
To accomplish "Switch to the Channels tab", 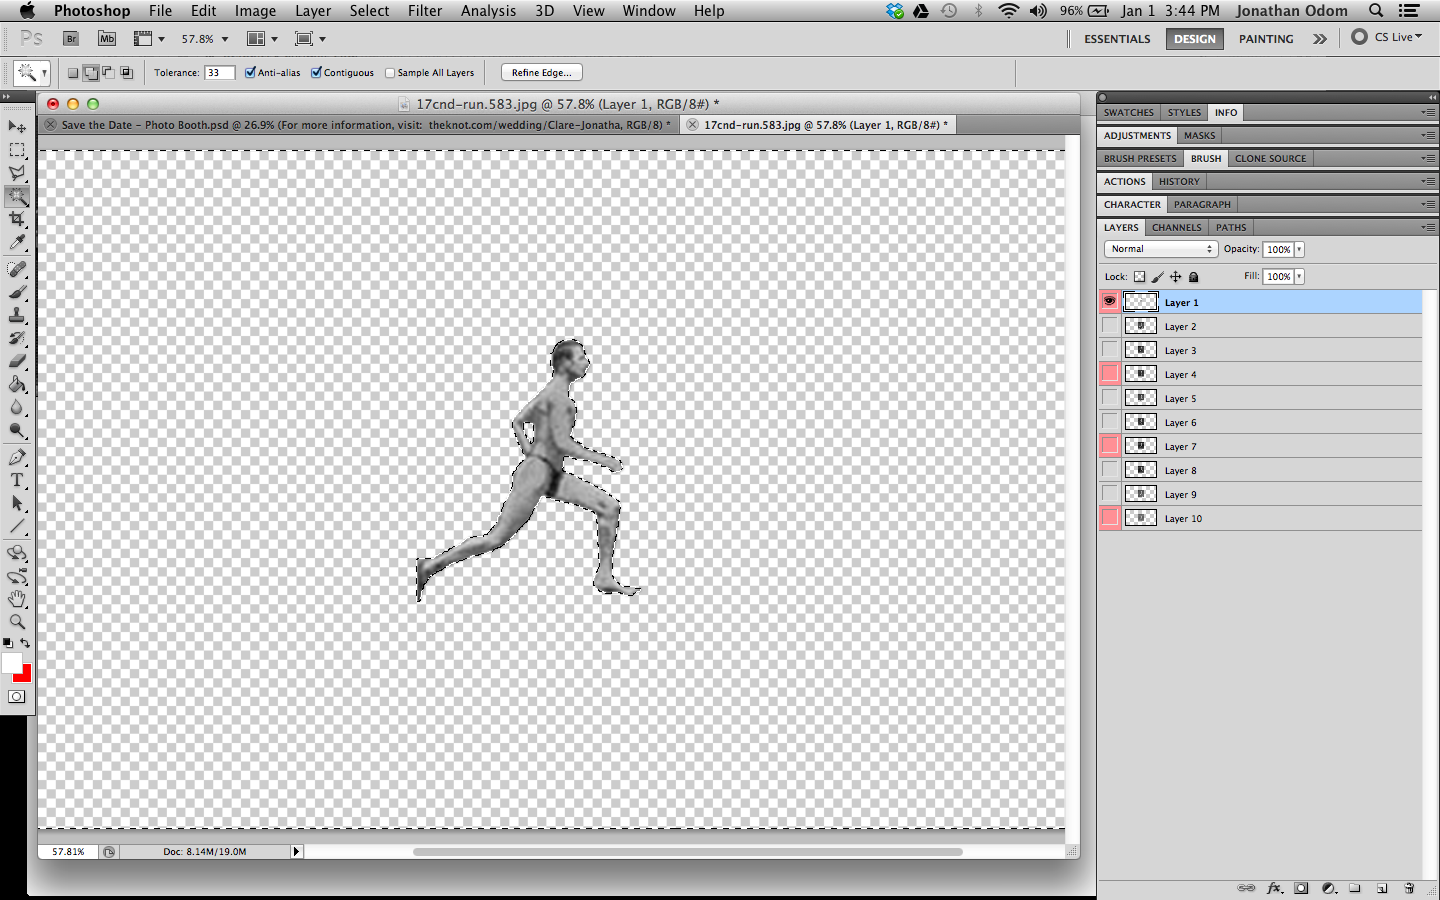I will [1176, 227].
